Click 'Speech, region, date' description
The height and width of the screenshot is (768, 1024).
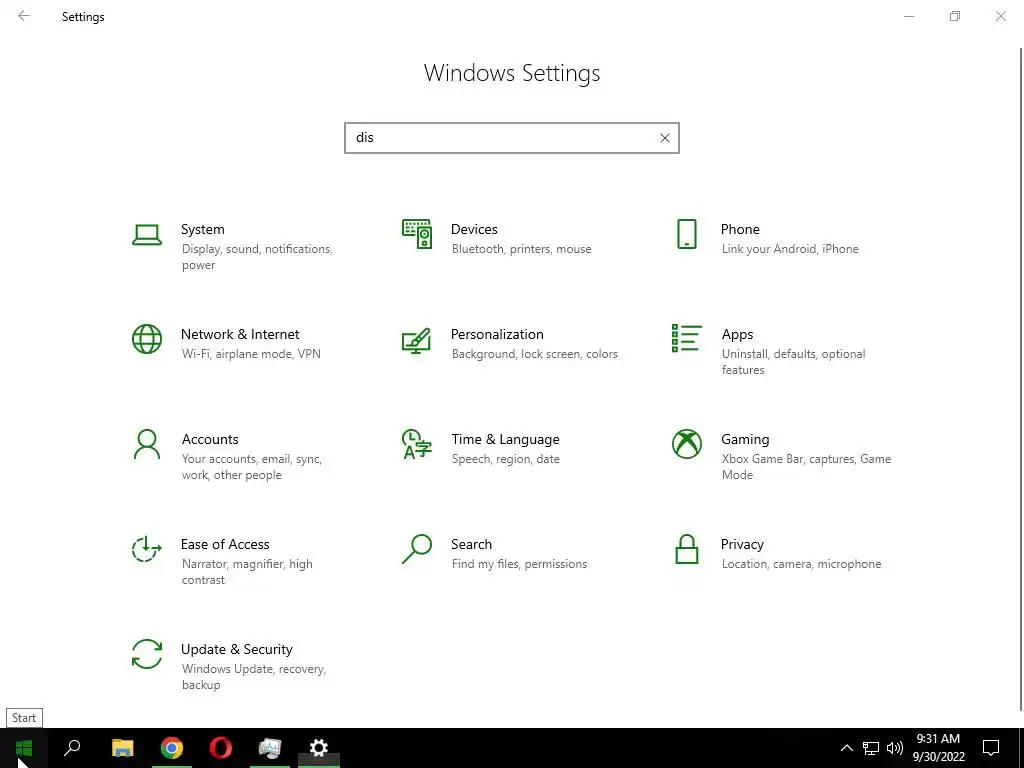(x=505, y=459)
